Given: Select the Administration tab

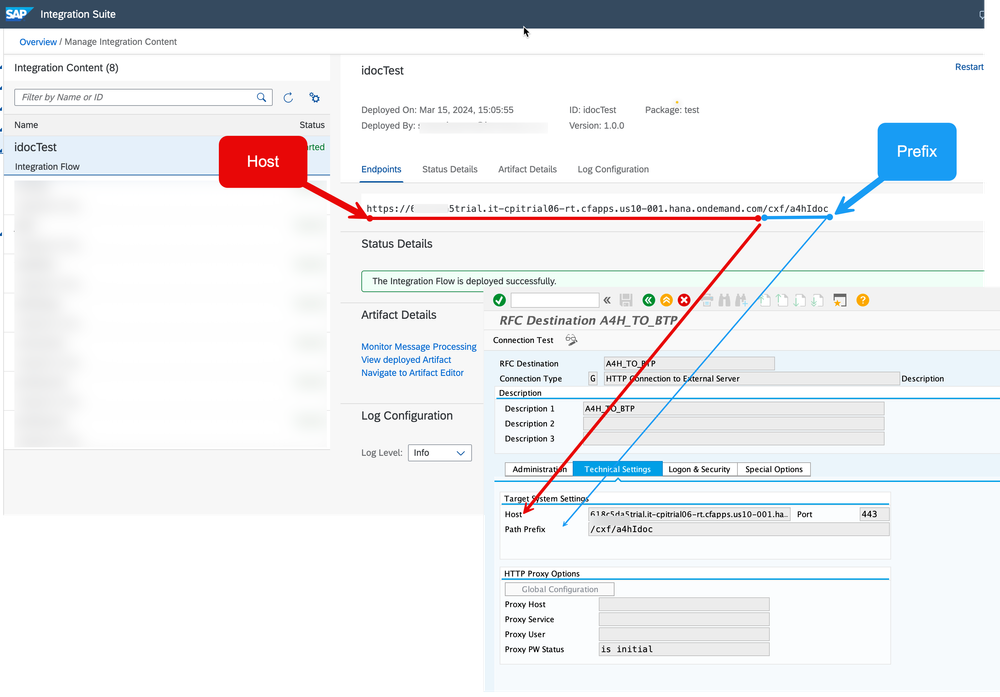Looking at the screenshot, I should click(538, 468).
